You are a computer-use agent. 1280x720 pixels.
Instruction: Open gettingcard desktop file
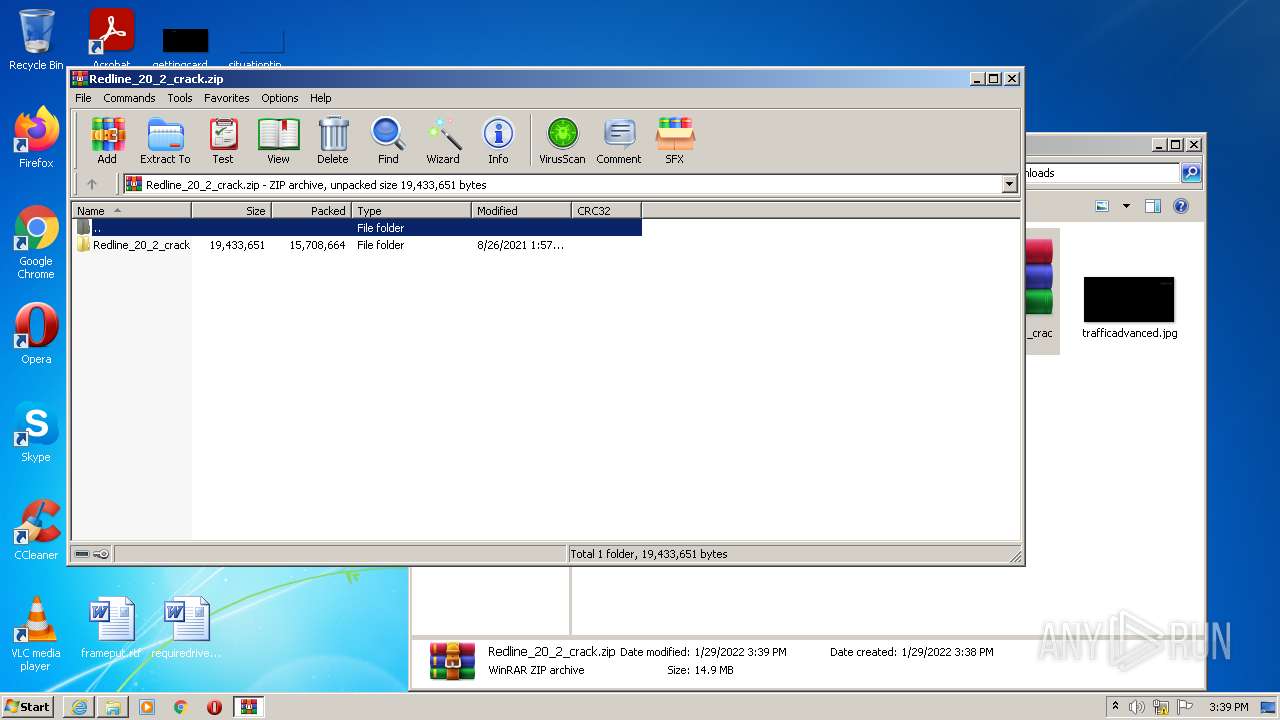pos(185,46)
